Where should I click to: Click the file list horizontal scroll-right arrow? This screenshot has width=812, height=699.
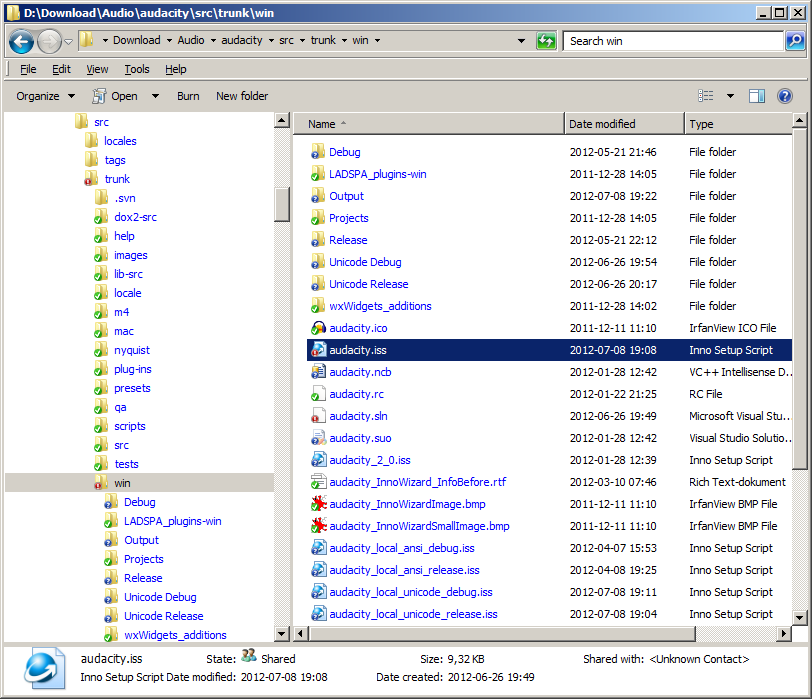point(784,633)
